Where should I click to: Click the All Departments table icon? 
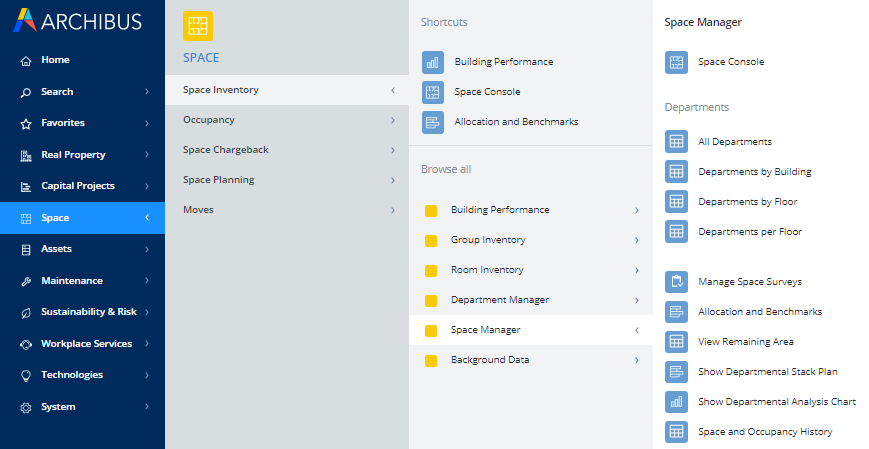[676, 142]
